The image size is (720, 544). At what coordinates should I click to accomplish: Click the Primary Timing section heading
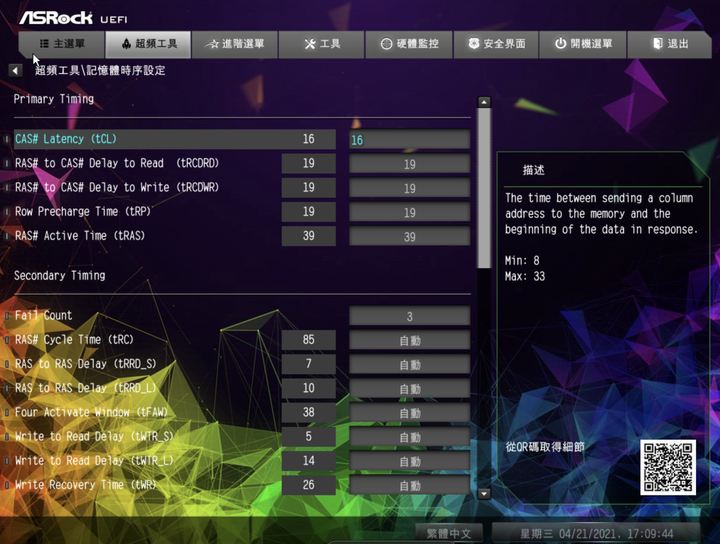[54, 99]
